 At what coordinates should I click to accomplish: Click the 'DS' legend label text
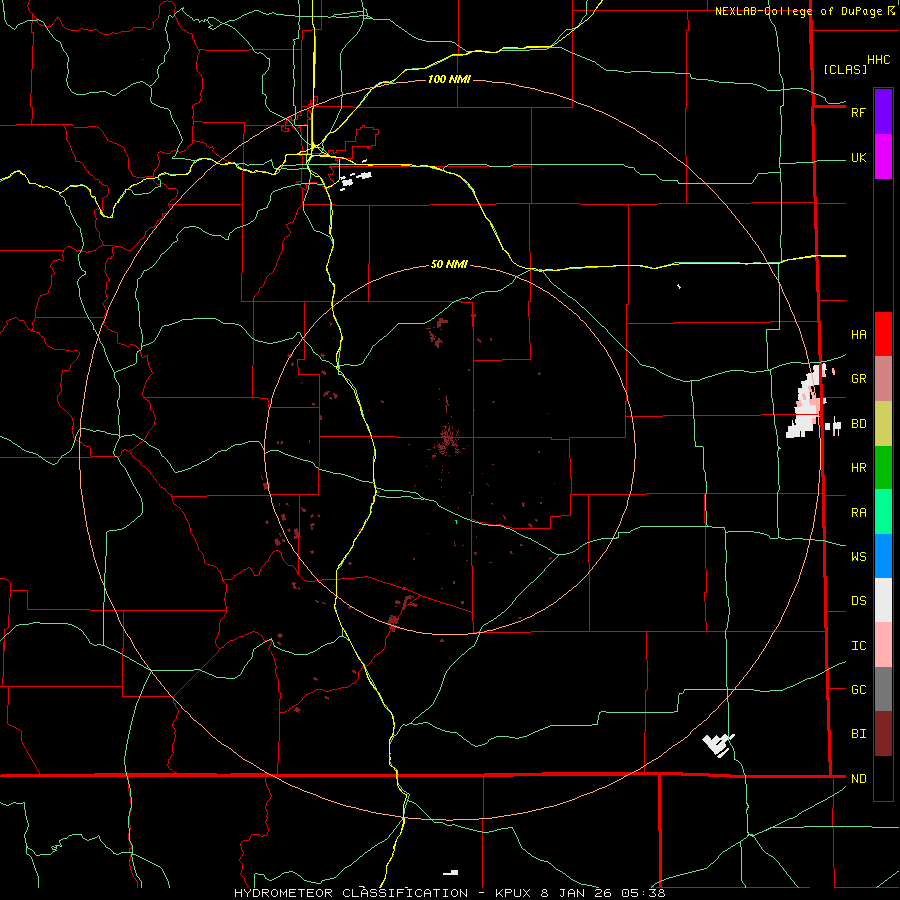coord(858,601)
